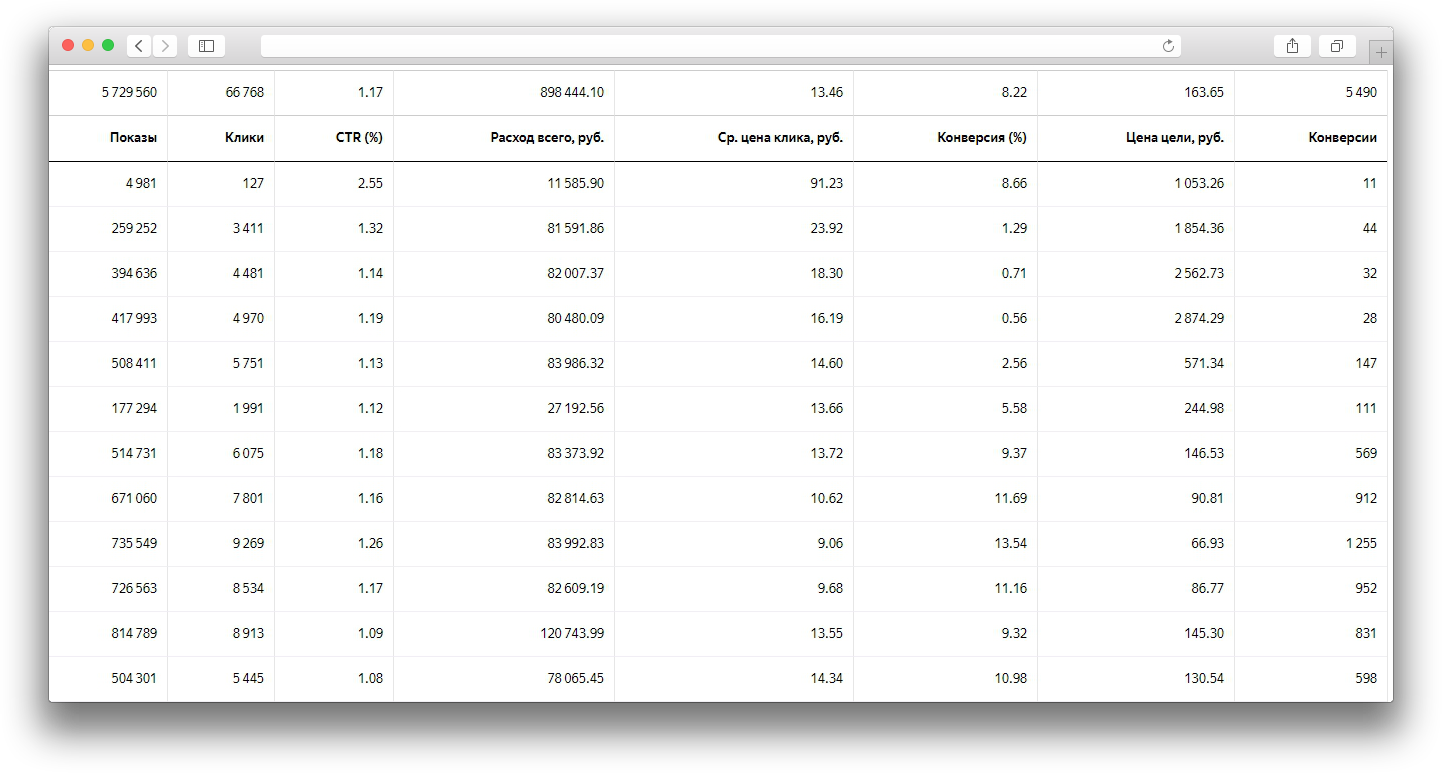Select clicks cell 4 970
This screenshot has height=773, width=1442.
(248, 318)
